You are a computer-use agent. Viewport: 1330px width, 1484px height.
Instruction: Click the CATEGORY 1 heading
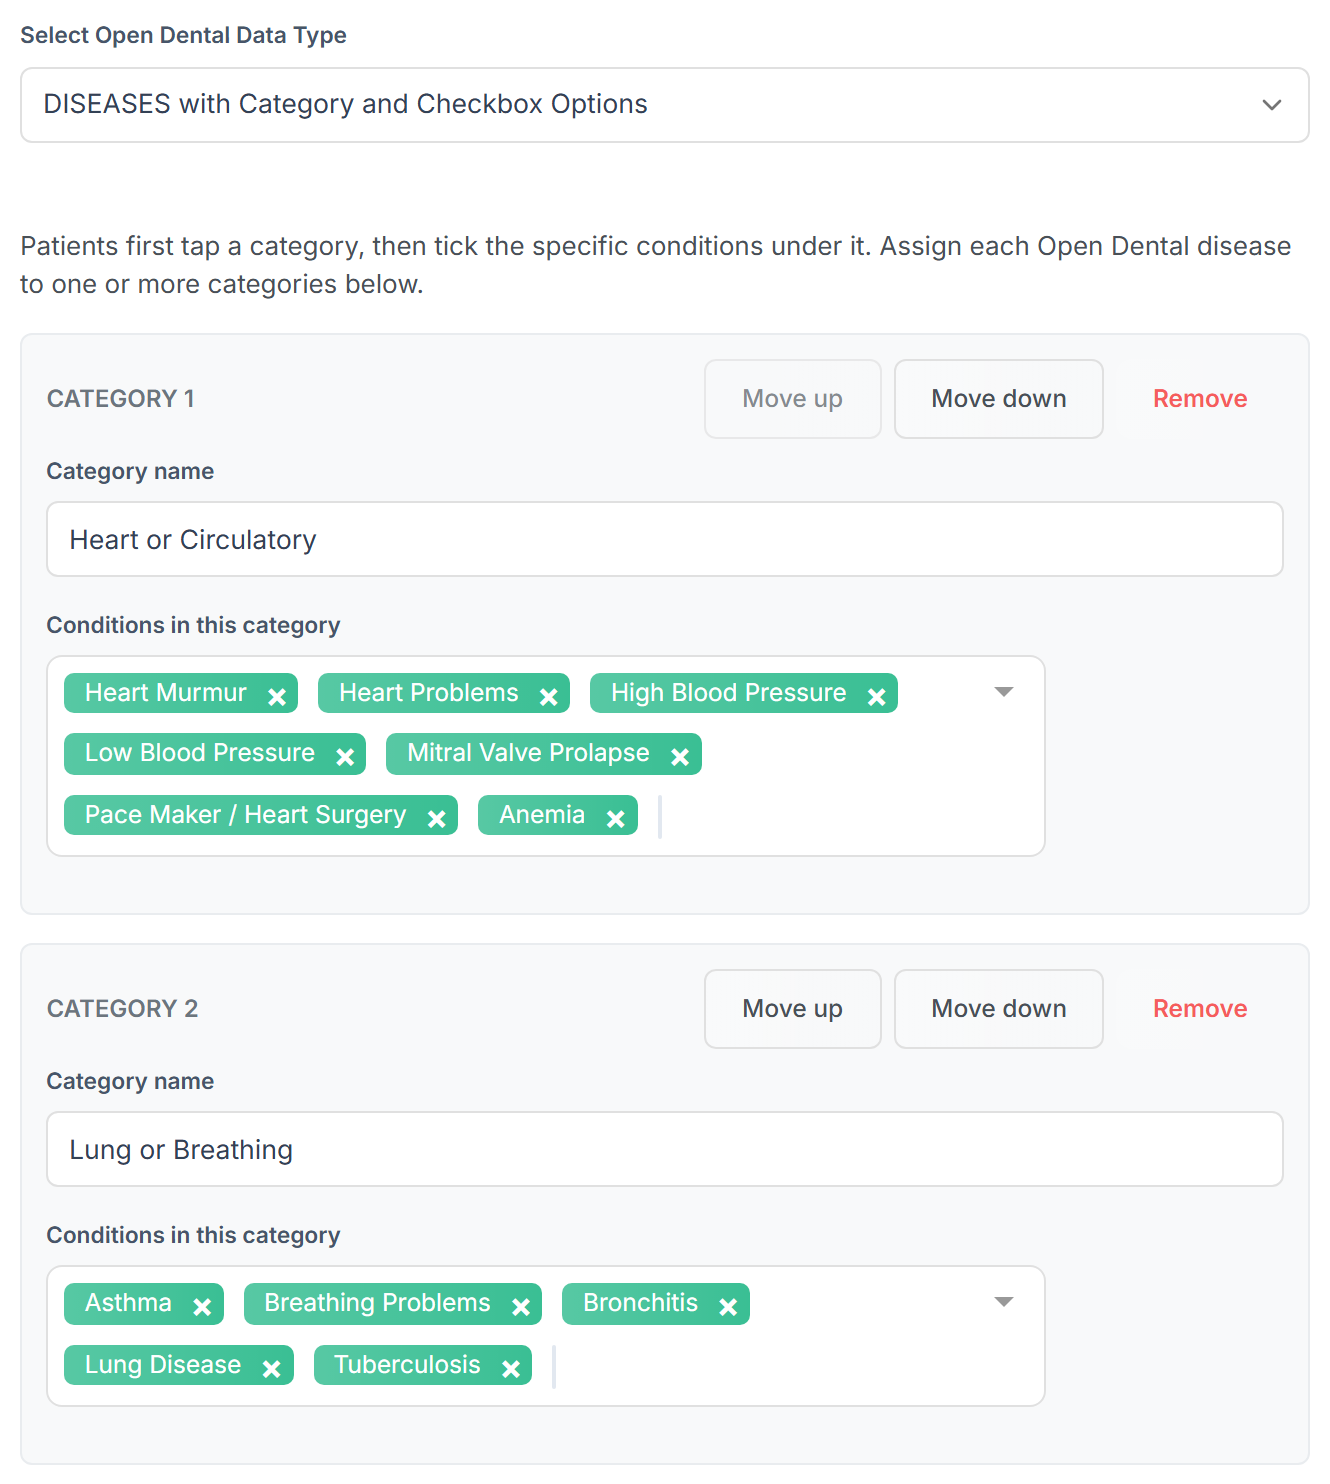121,399
